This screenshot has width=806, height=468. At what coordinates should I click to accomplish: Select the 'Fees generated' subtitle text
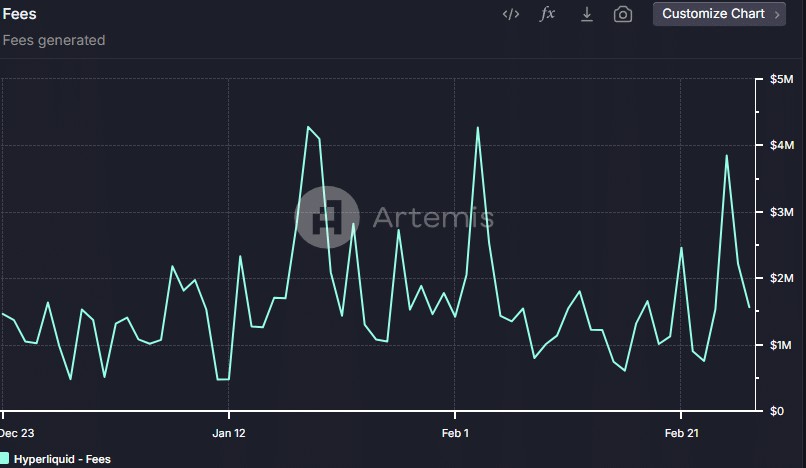(x=54, y=40)
